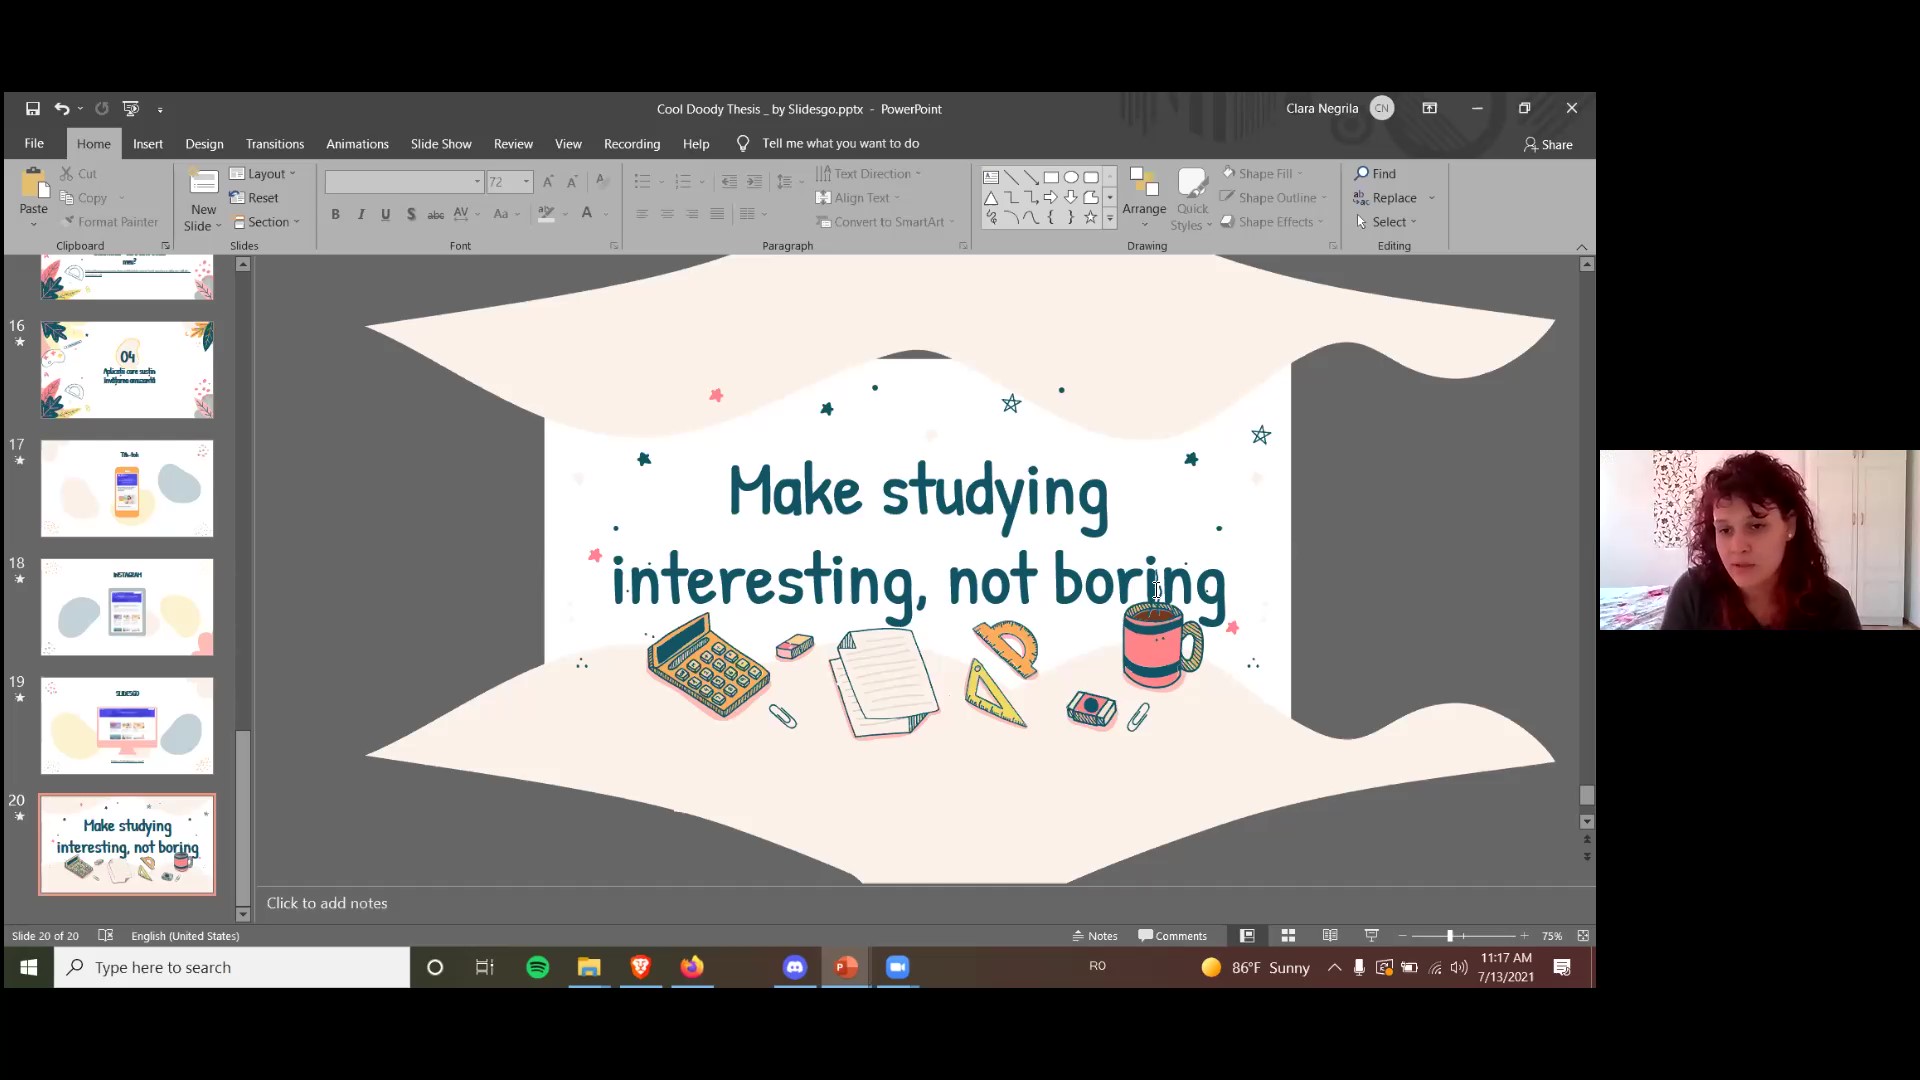
Task: Adjust the zoom slider in the status bar
Action: (1450, 936)
